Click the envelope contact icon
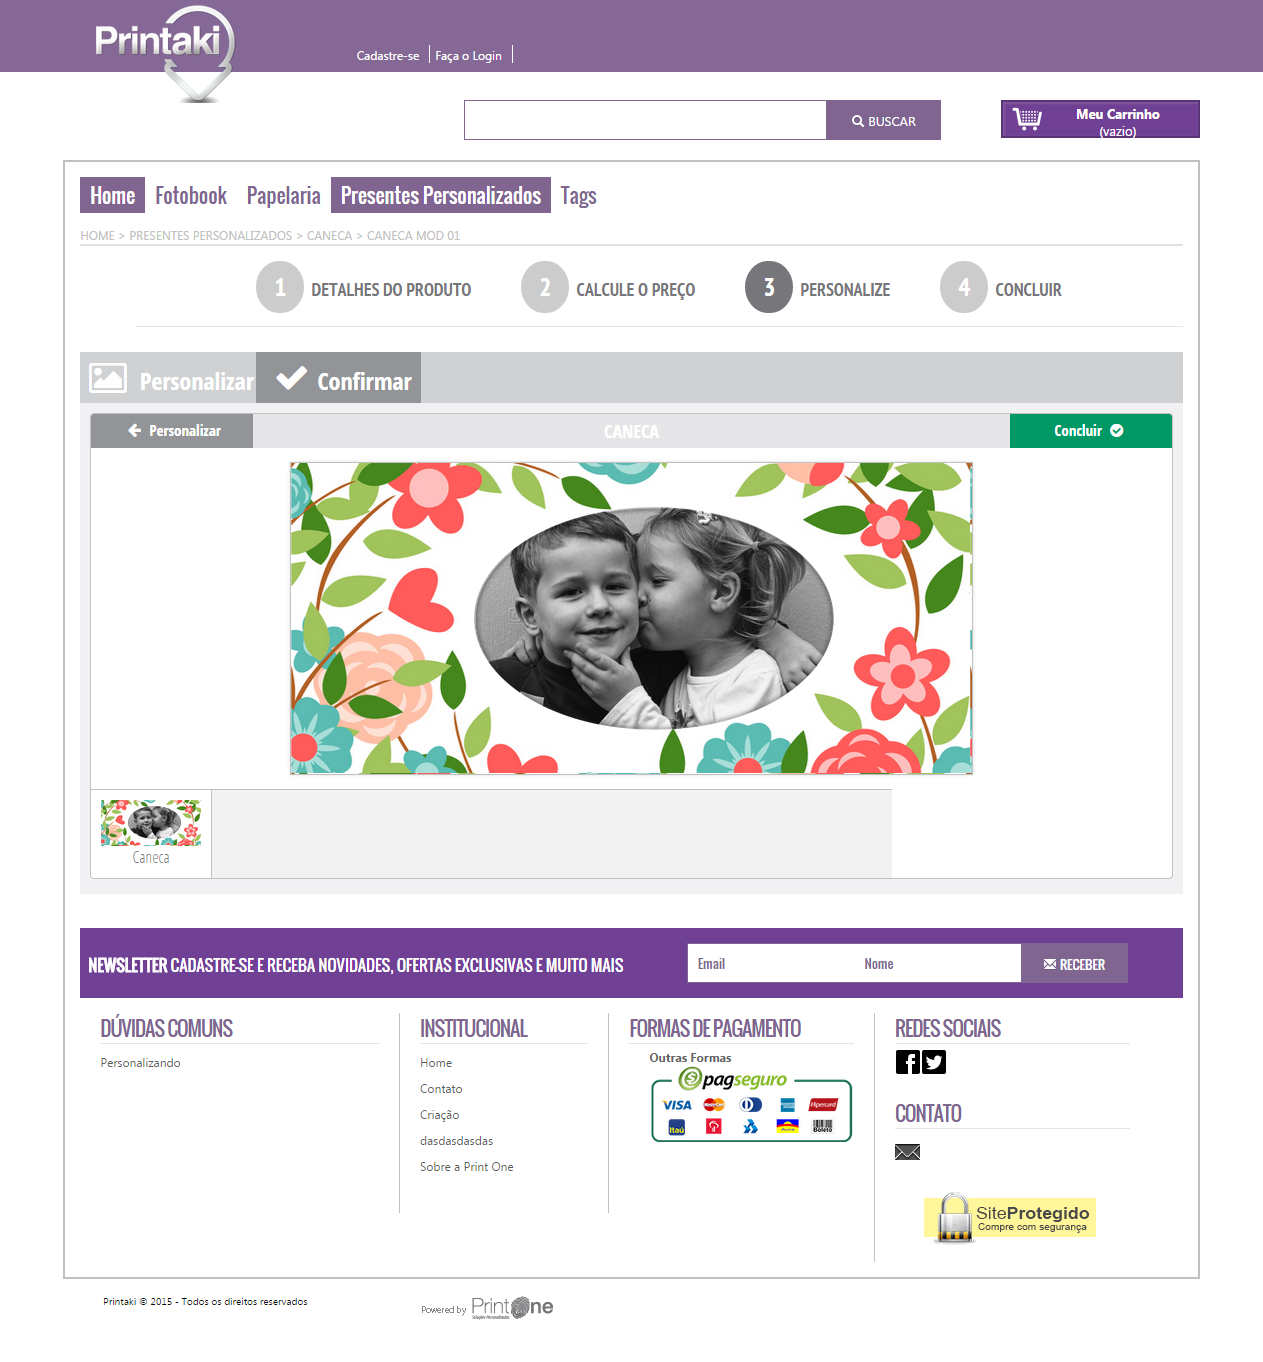The height and width of the screenshot is (1362, 1263). (907, 1152)
